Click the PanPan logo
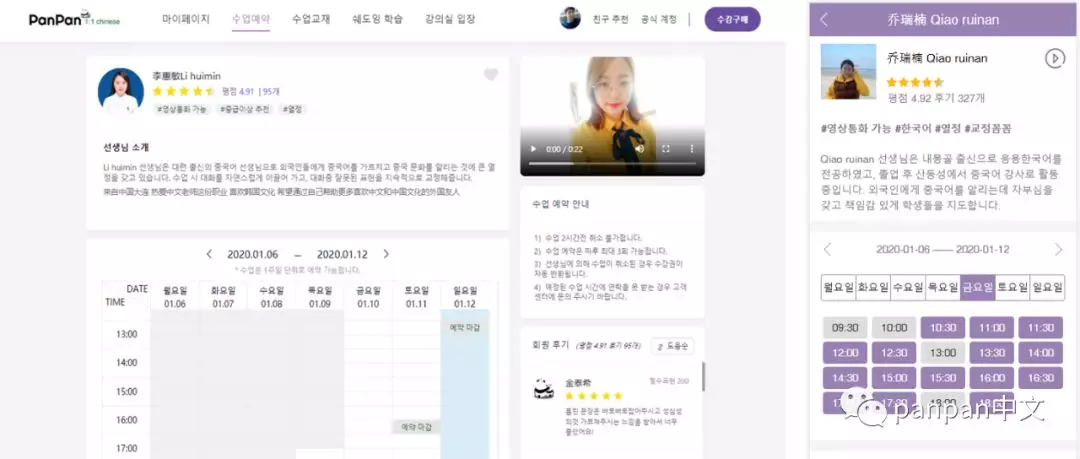Screen dimensions: 1080x459 (x=74, y=19)
